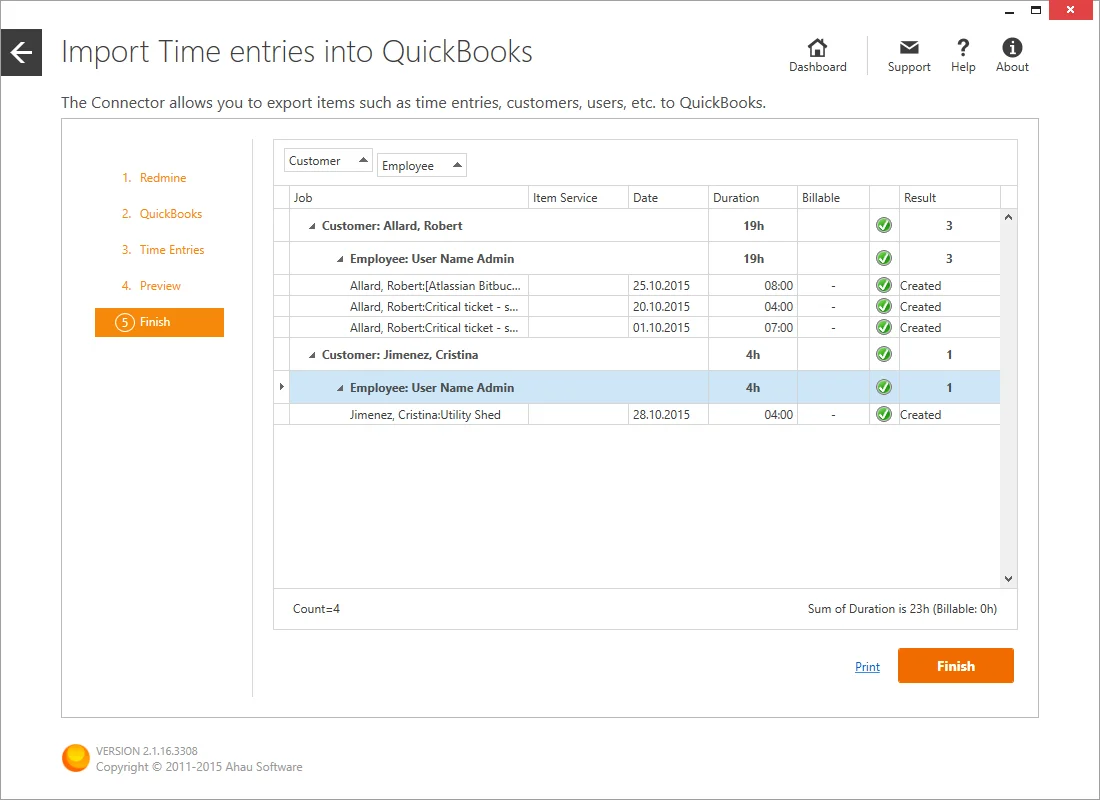Click green check icon on 20.10.2015 row
1100x800 pixels.
(884, 307)
